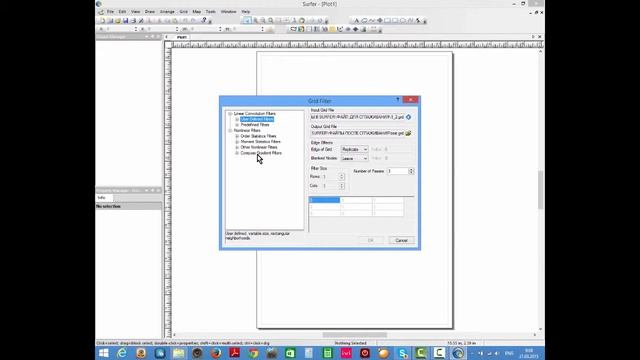This screenshot has width=640, height=360.
Task: Click the Open file toolbar icon
Action: pyautogui.click(x=118, y=20)
